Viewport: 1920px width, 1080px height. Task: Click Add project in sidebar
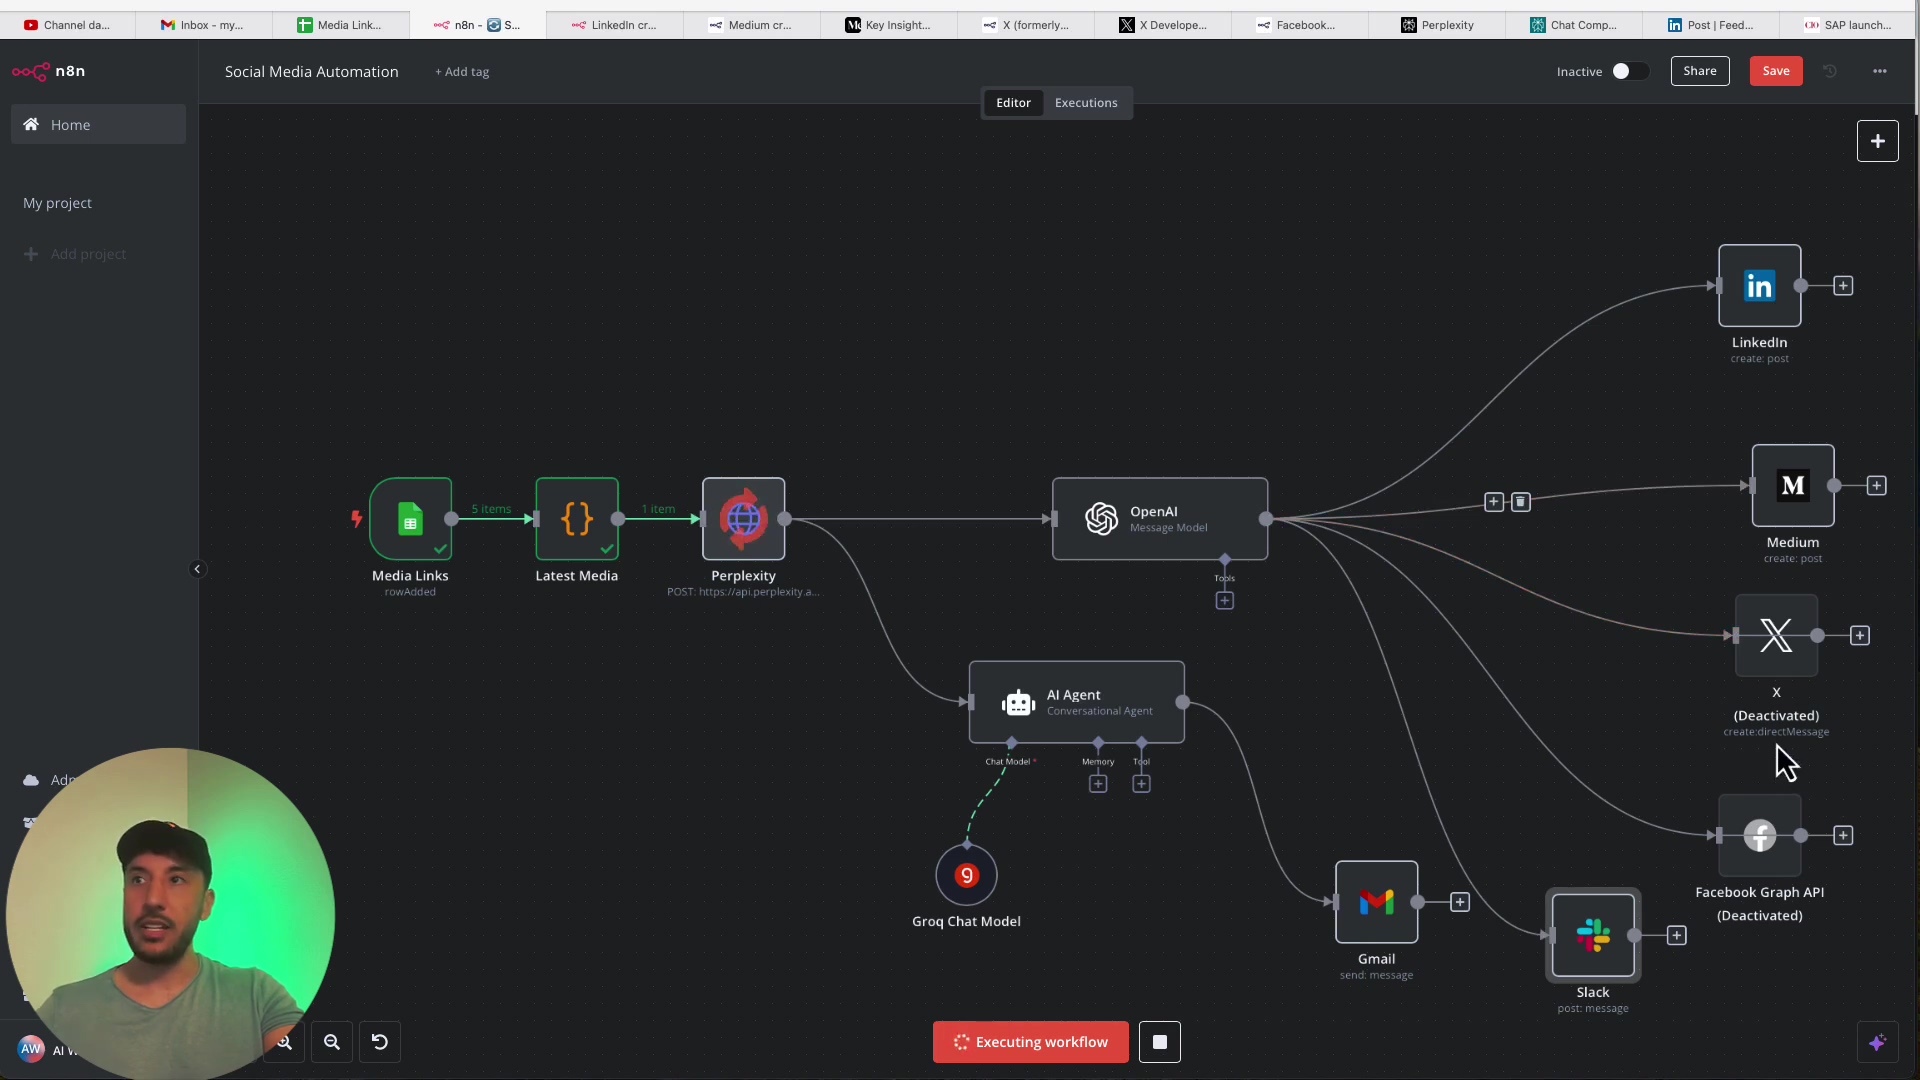75,254
